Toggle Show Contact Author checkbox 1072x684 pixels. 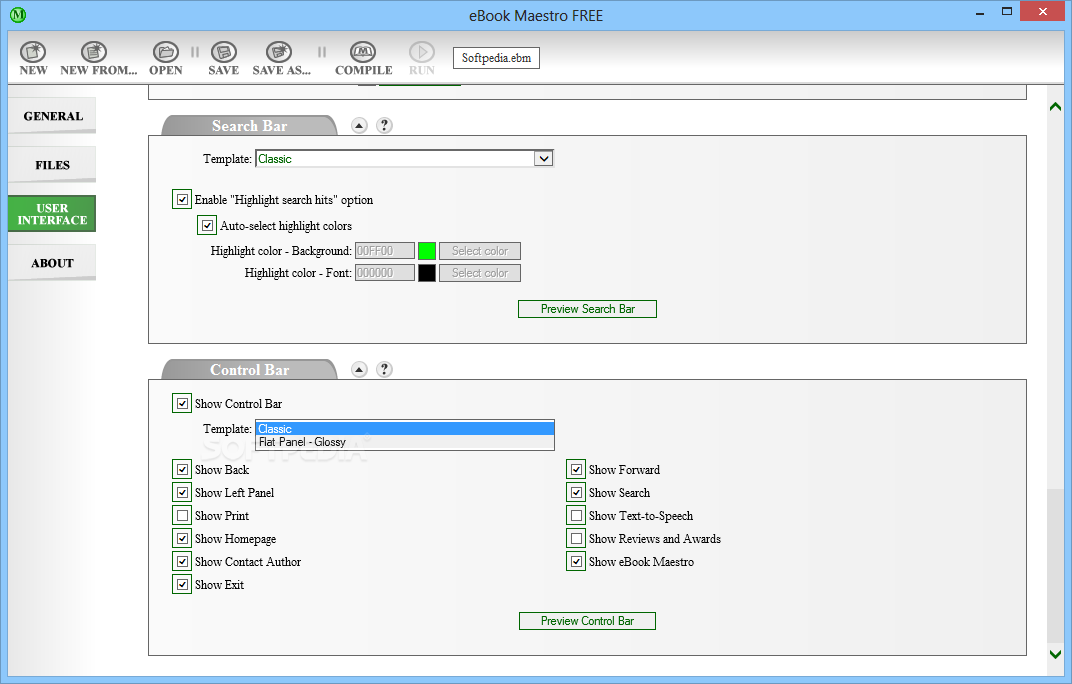pyautogui.click(x=182, y=562)
